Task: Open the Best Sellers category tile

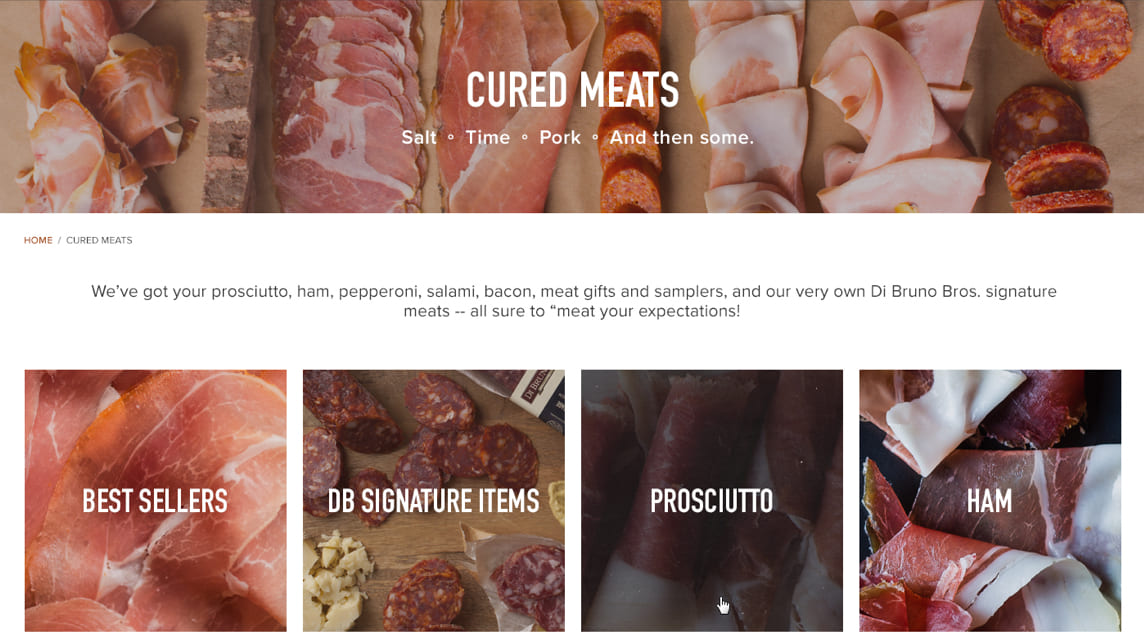Action: pos(155,501)
